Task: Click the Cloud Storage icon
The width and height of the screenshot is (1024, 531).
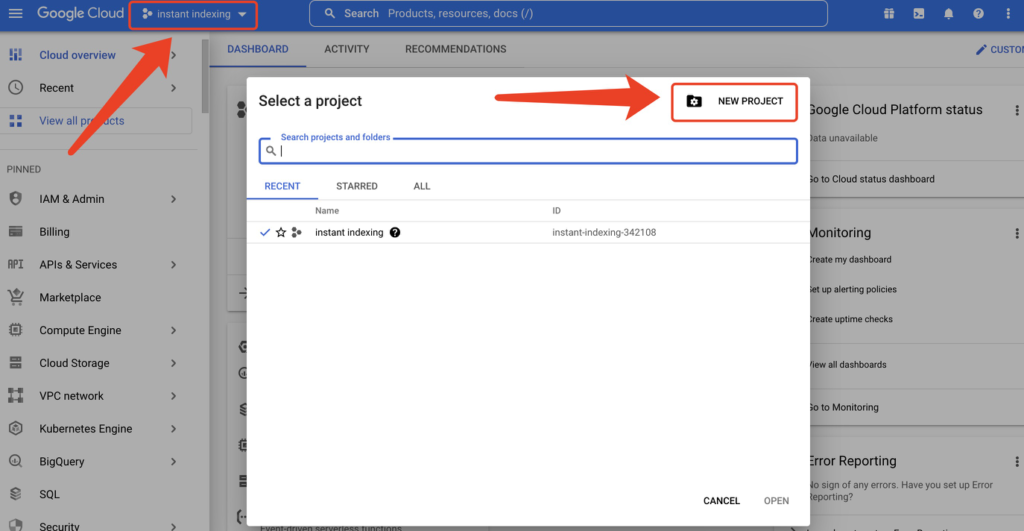Action: [x=16, y=362]
